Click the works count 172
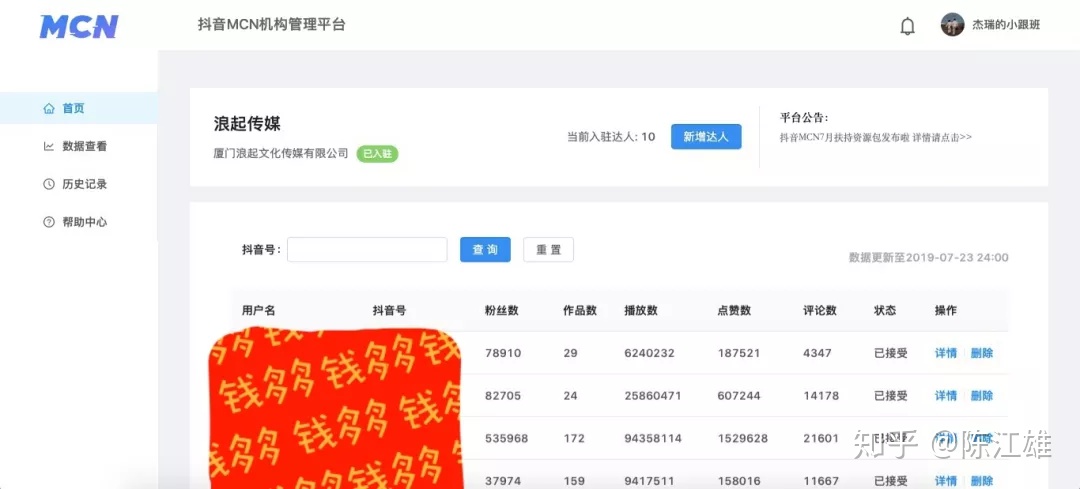Viewport: 1080px width, 489px height. pyautogui.click(x=573, y=439)
